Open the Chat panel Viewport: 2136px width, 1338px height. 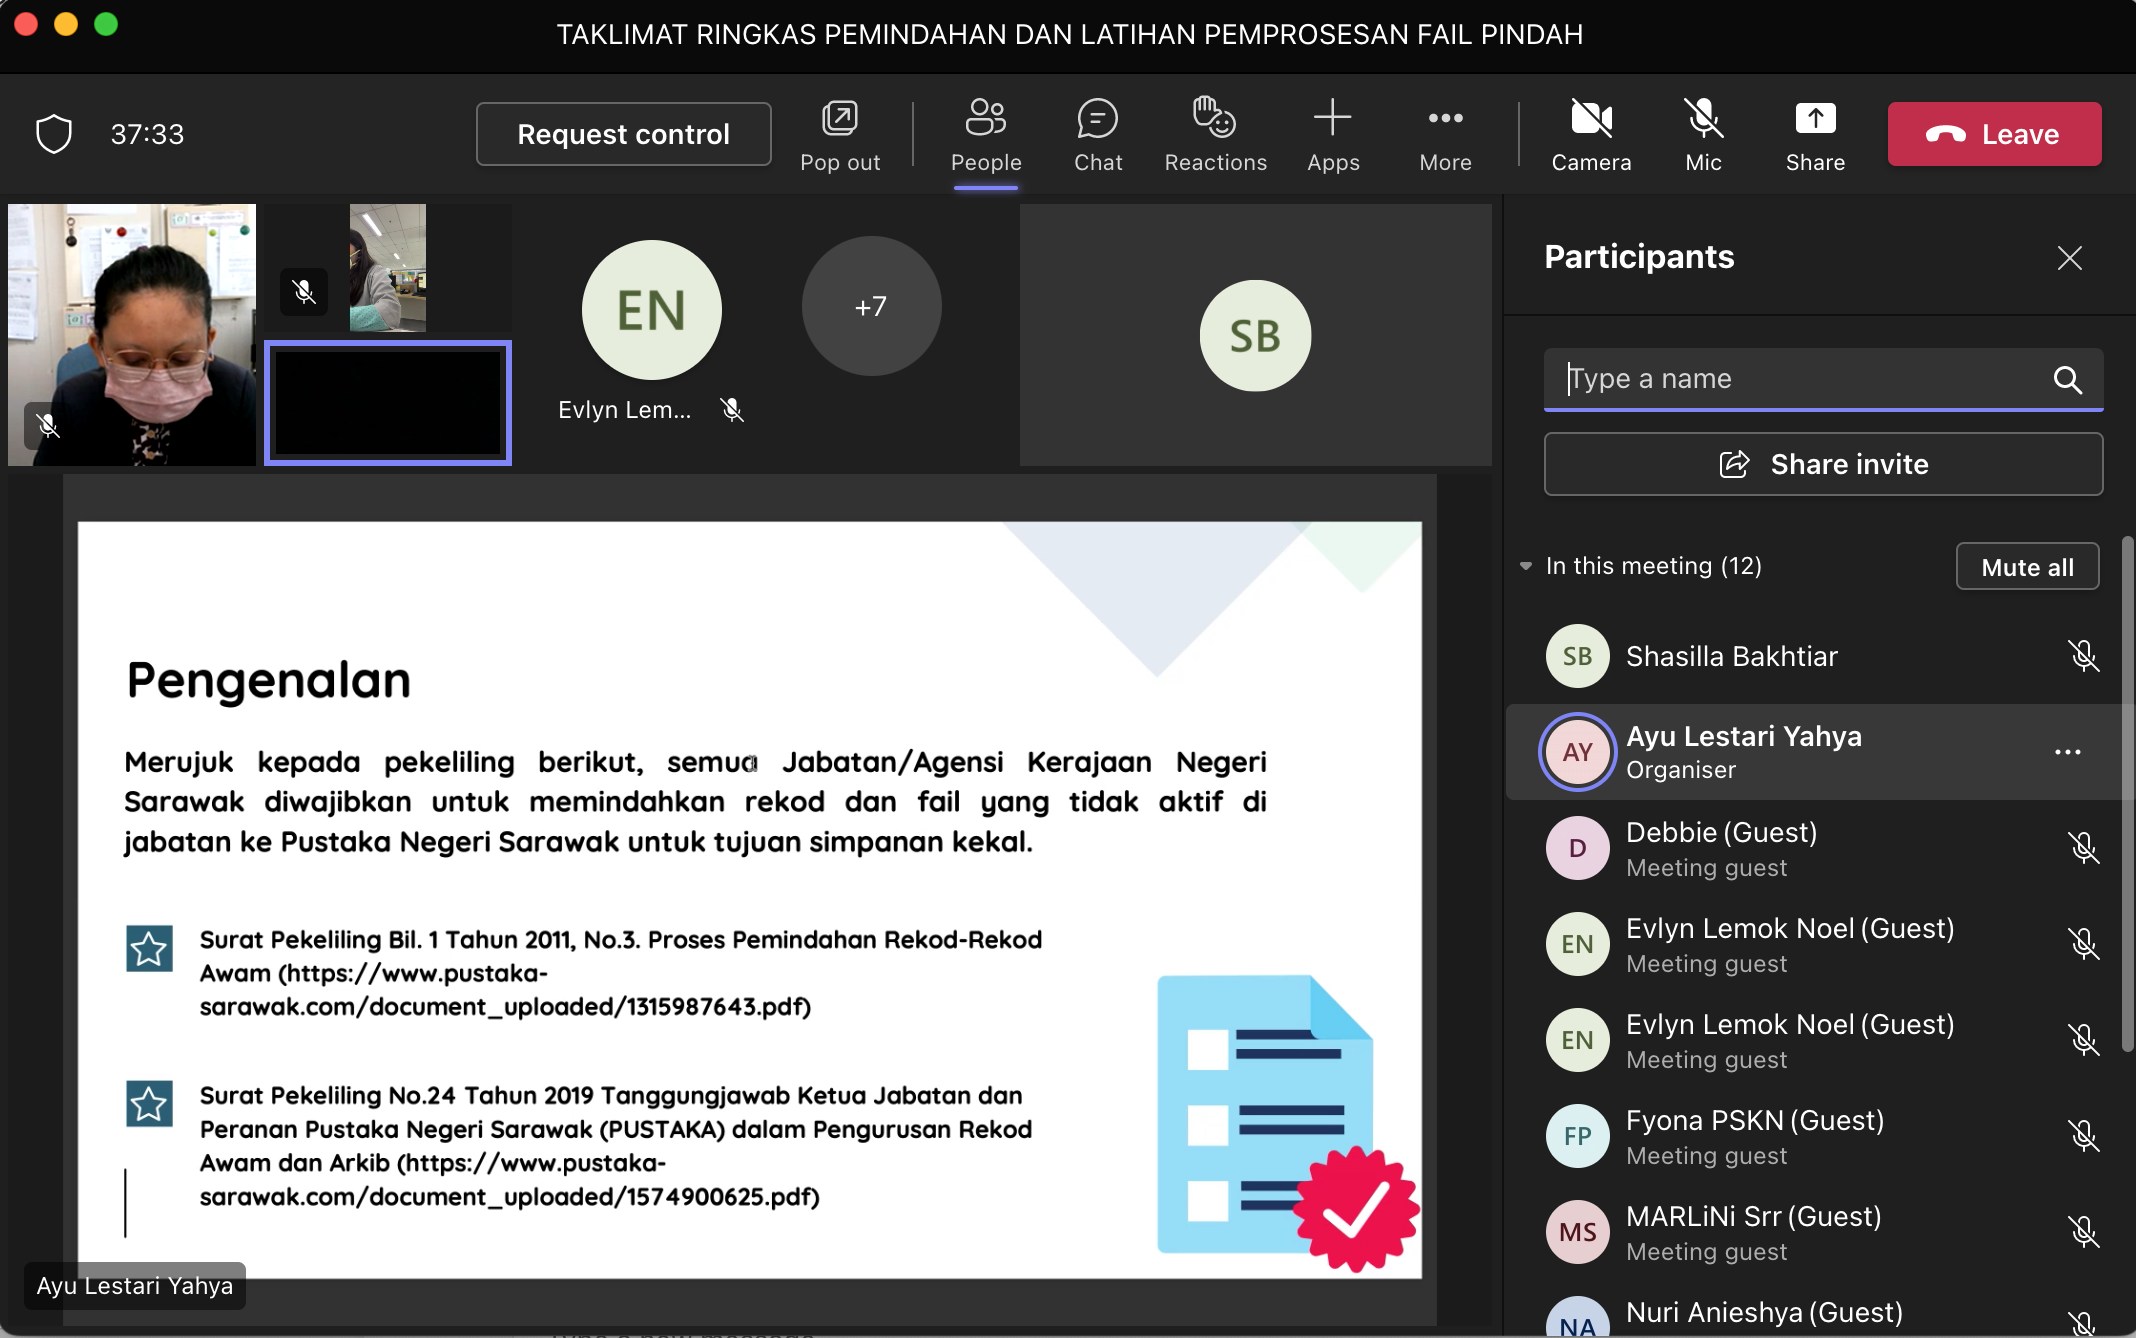tap(1097, 135)
